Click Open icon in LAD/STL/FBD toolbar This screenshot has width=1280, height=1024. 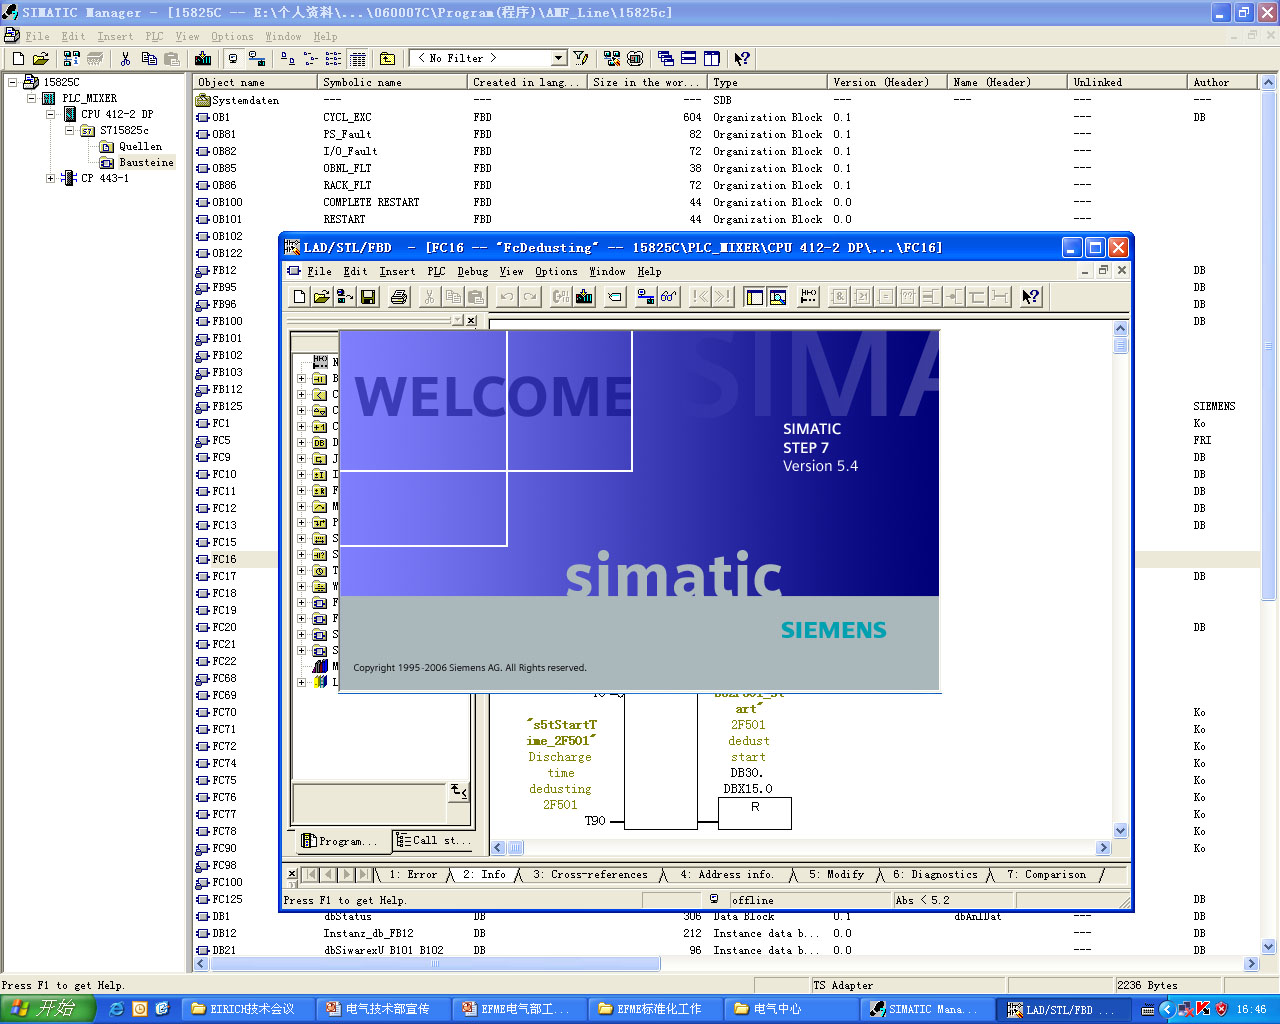tap(321, 297)
